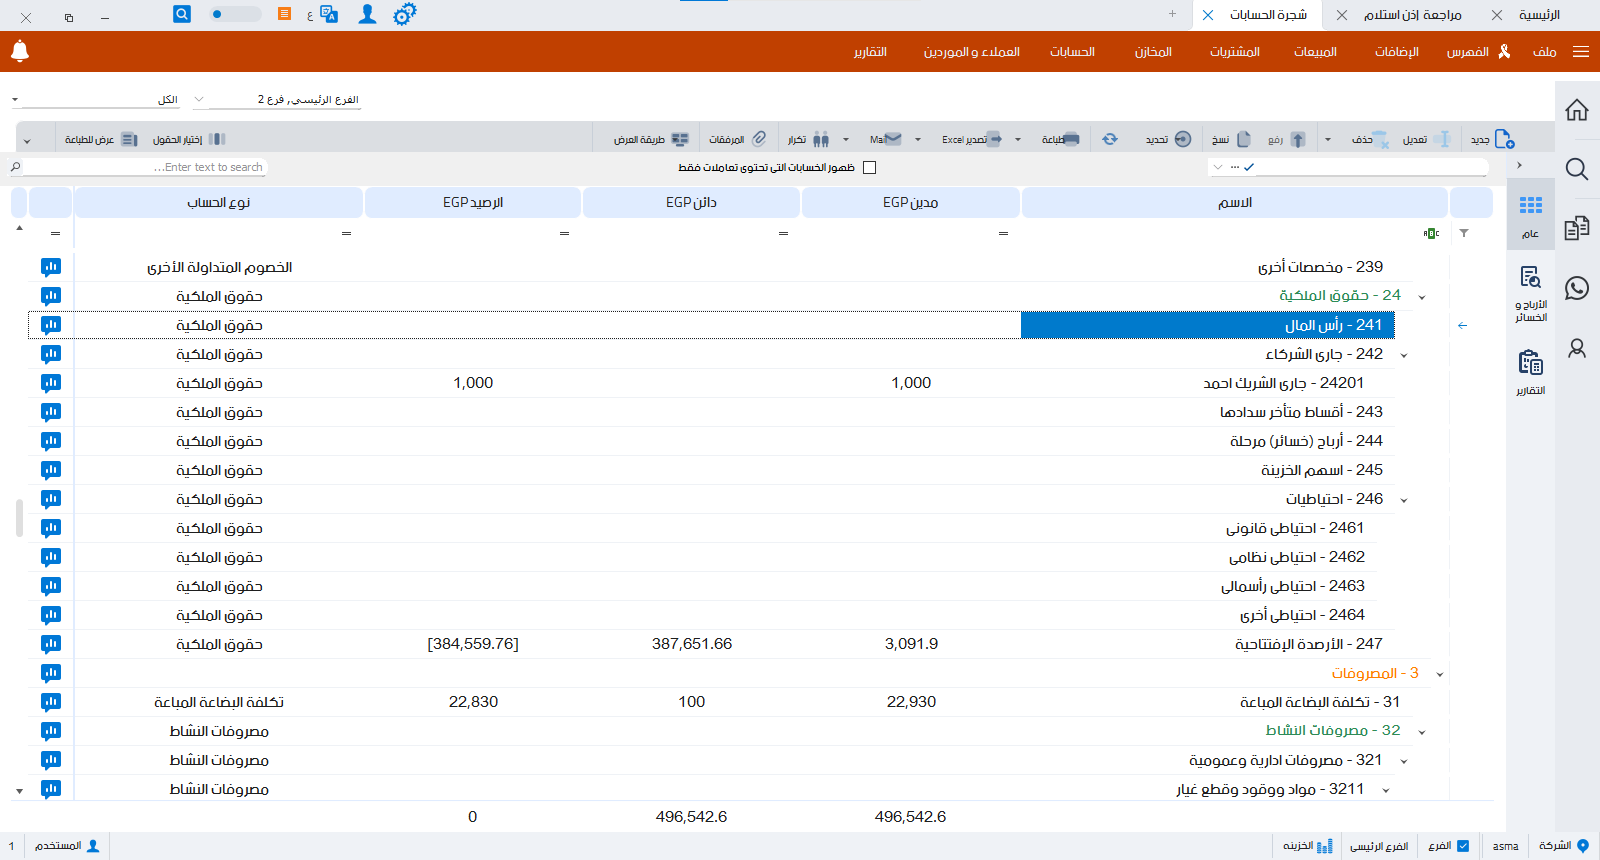Toggle the الفرع checkbox in status bar
This screenshot has height=860, width=1600.
[x=1463, y=846]
